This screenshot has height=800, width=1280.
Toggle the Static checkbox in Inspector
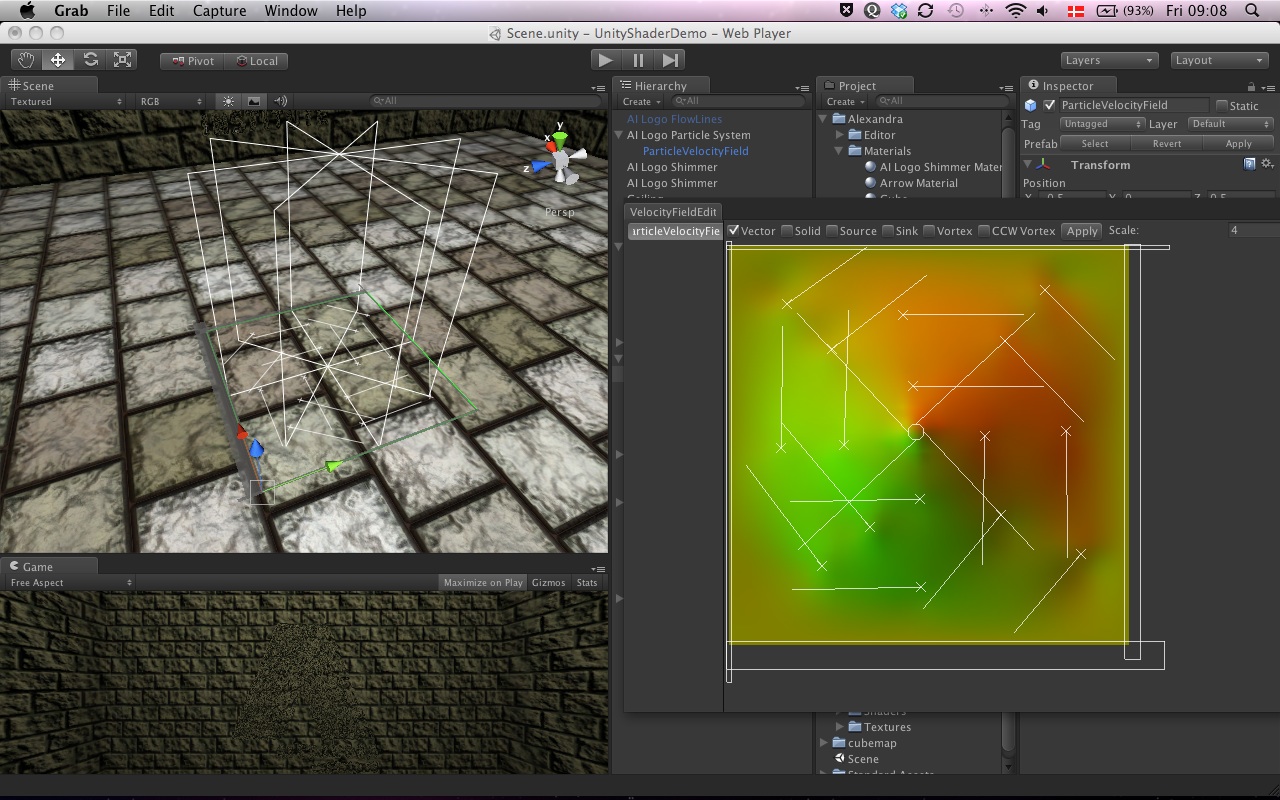pyautogui.click(x=1221, y=106)
